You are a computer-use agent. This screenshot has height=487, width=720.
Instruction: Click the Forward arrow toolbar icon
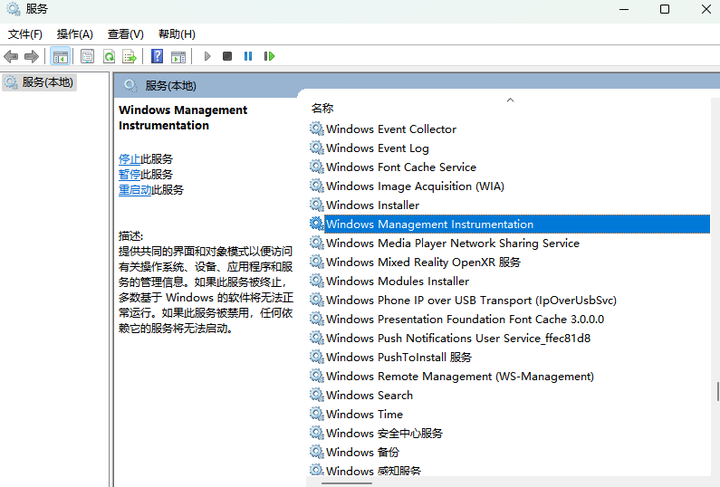point(31,56)
